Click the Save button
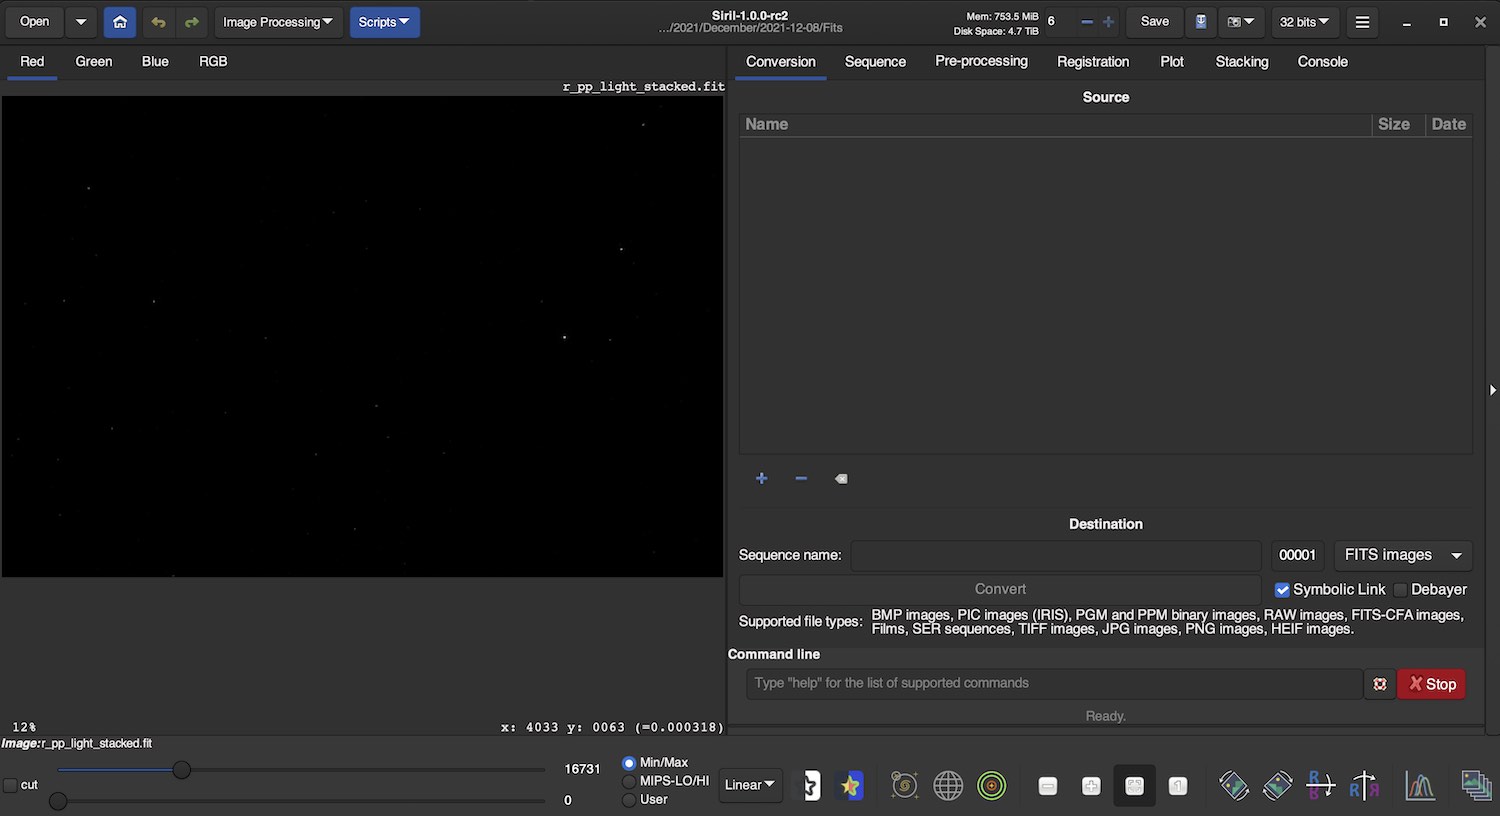The width and height of the screenshot is (1500, 816). point(1154,22)
